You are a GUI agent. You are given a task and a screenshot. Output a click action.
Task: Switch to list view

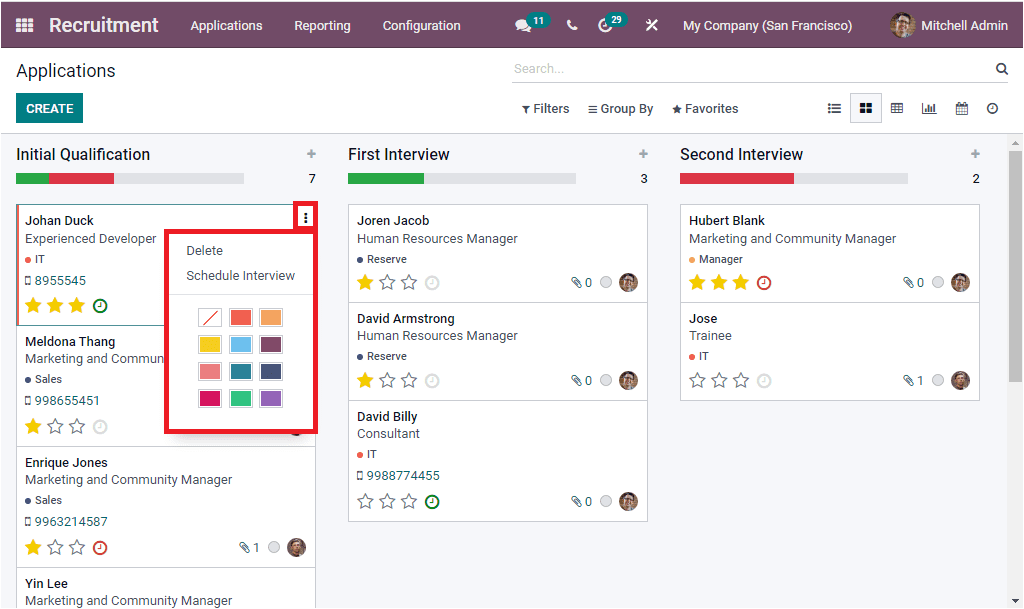point(834,108)
